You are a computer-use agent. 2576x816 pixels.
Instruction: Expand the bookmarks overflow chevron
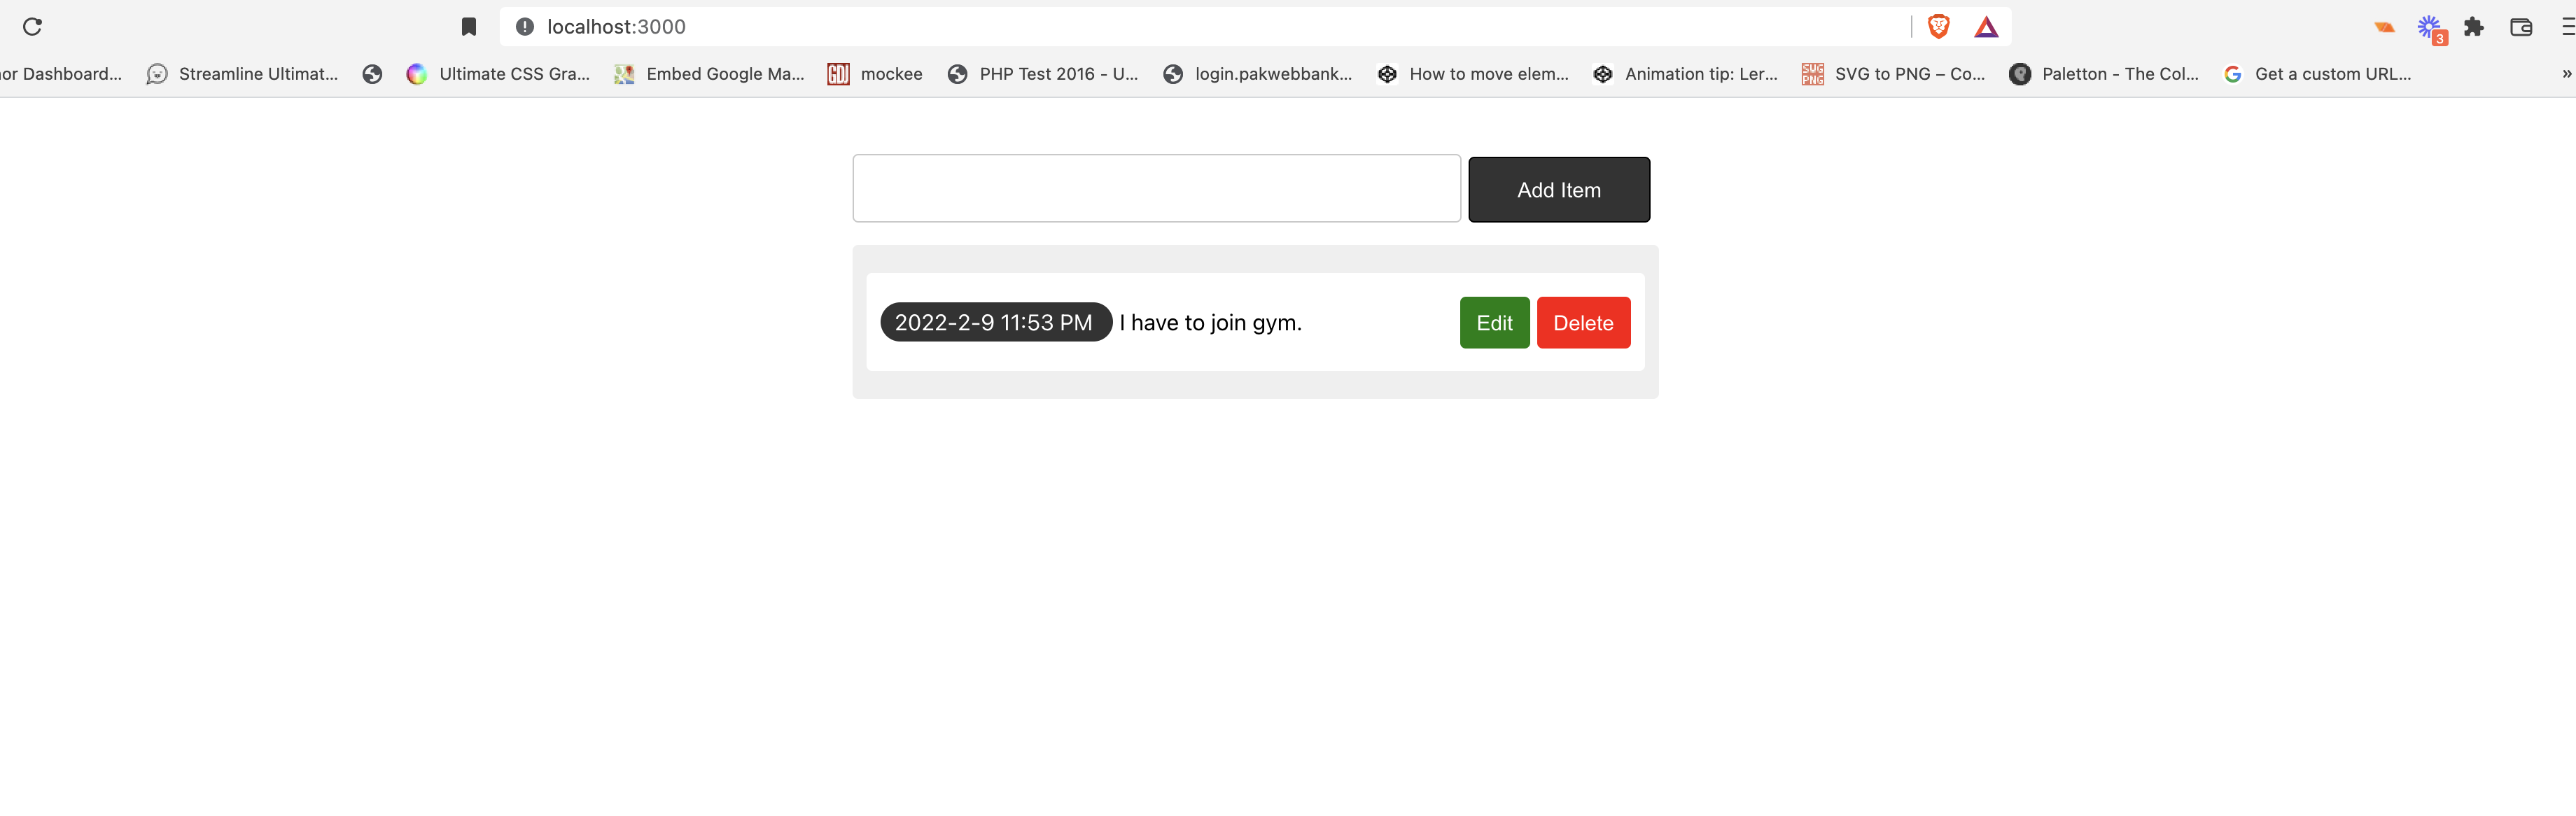click(x=2566, y=74)
